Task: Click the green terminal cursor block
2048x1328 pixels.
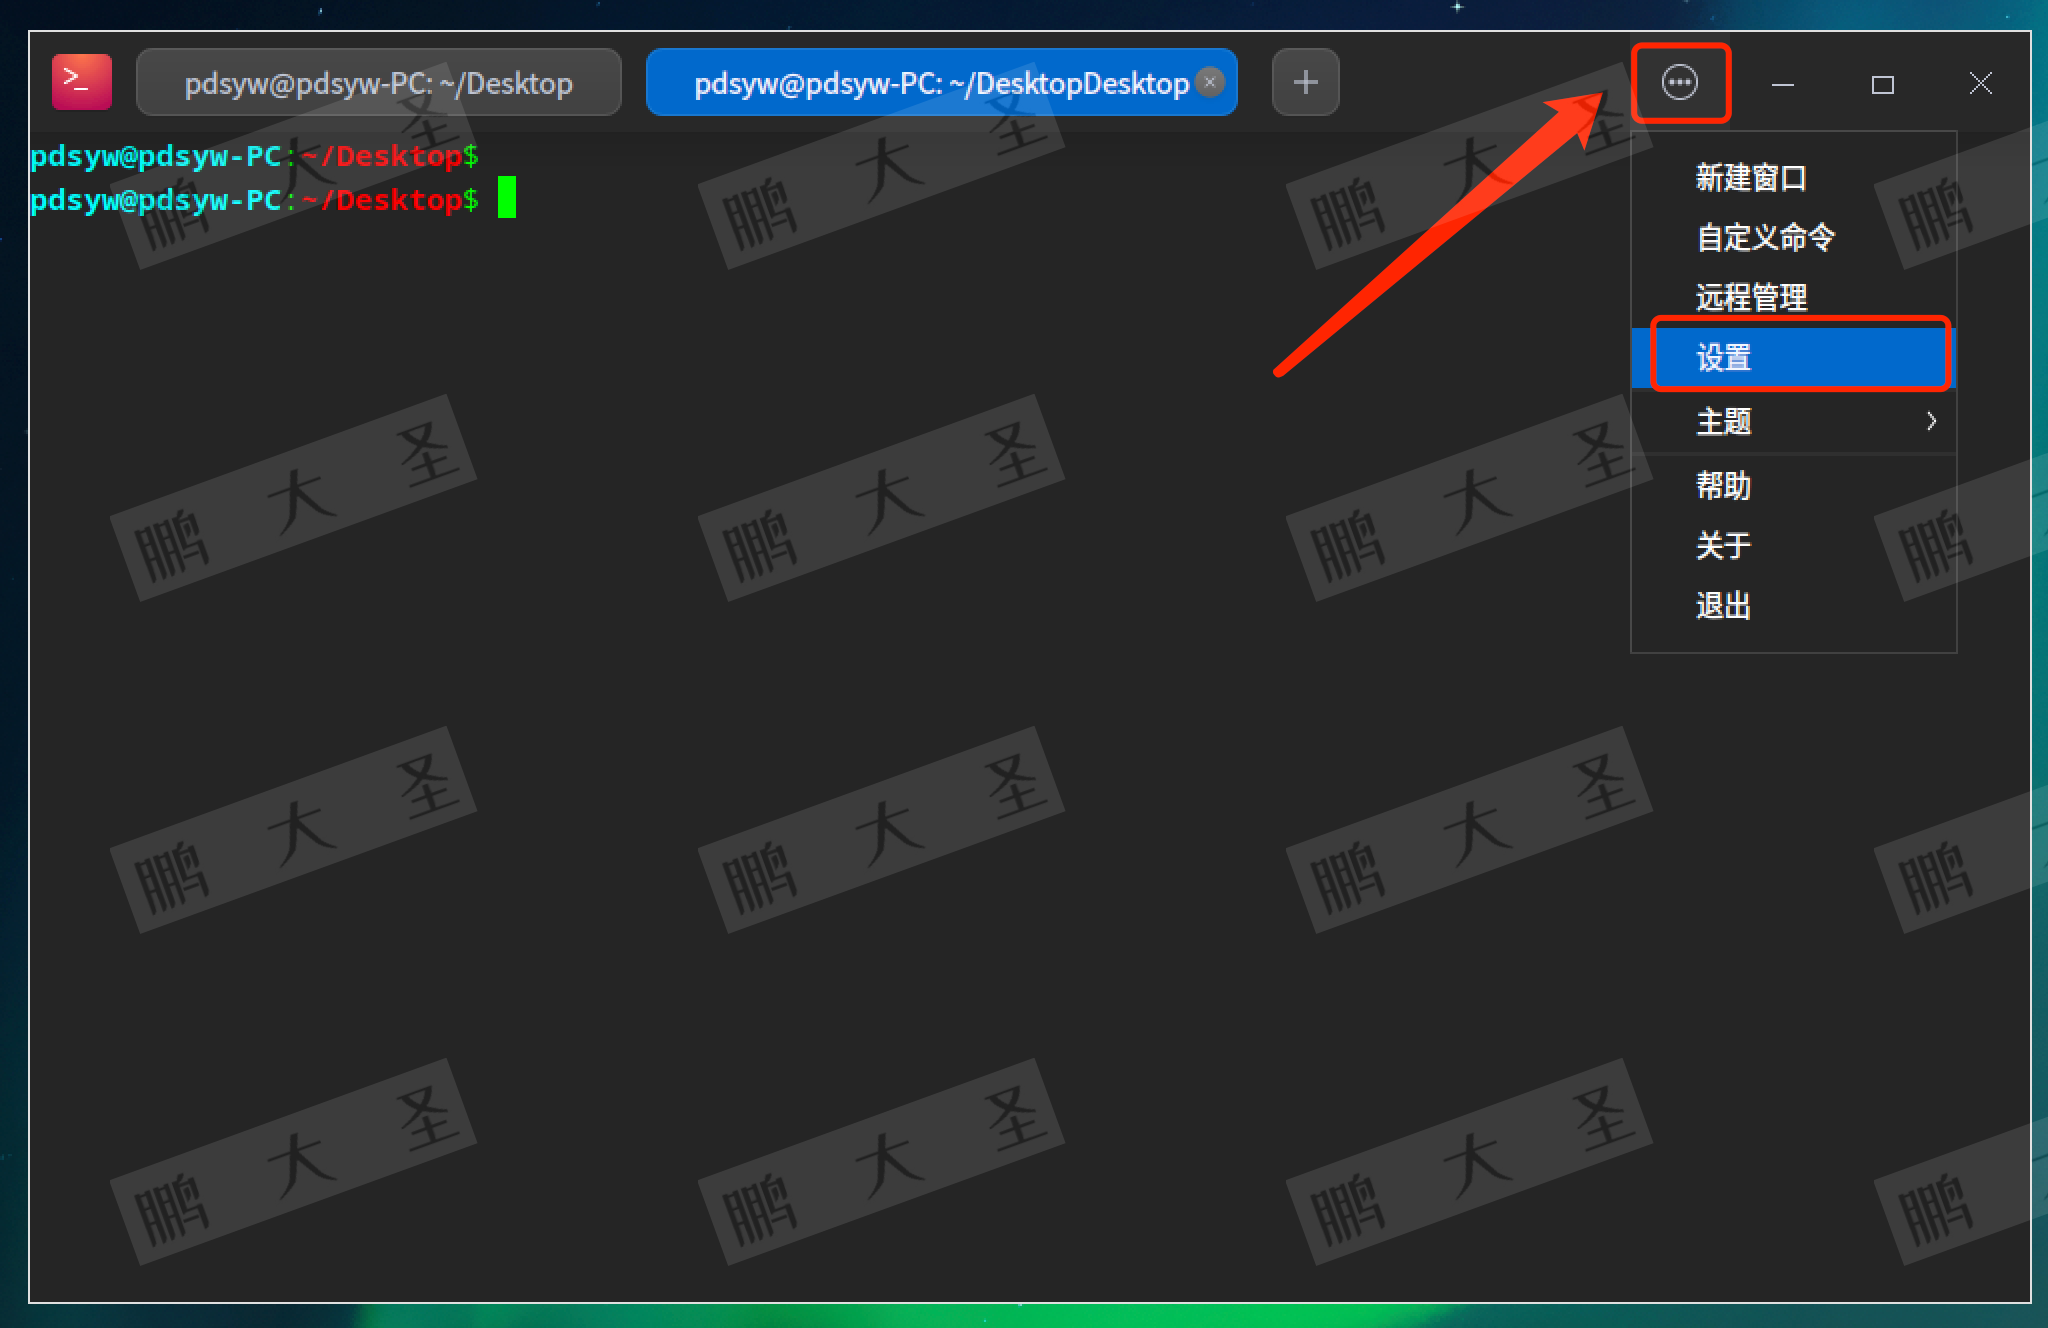Action: (x=507, y=198)
